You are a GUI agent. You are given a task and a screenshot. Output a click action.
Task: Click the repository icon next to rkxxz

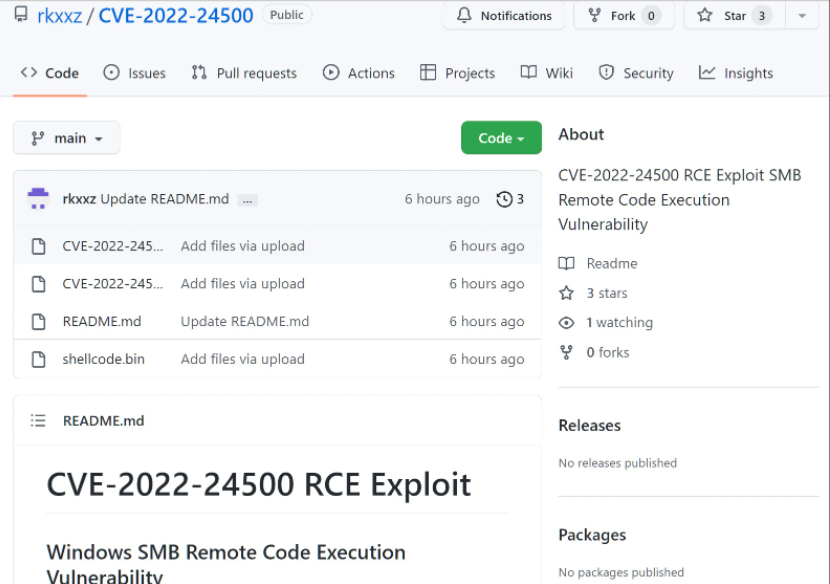21,14
